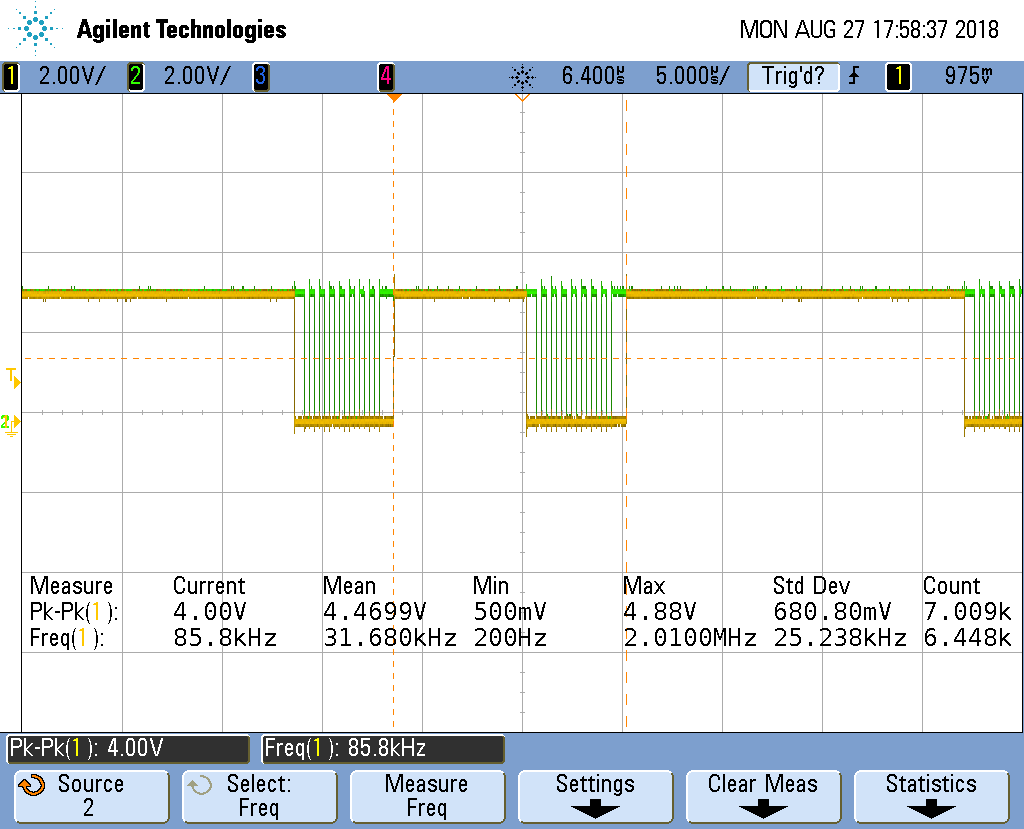The image size is (1024, 829).
Task: Click the Source 2 softkey
Action: pyautogui.click(x=91, y=796)
